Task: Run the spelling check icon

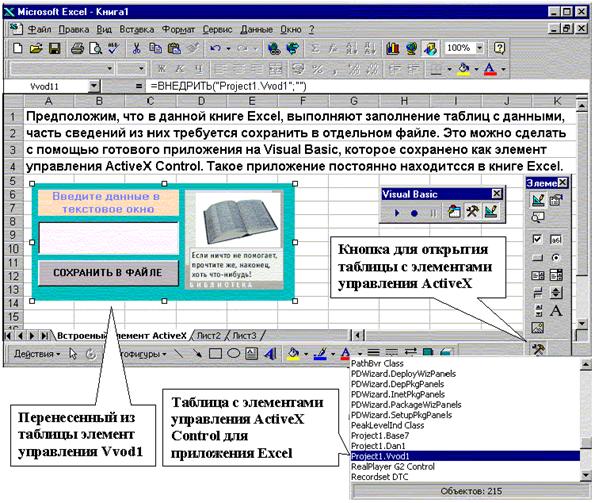Action: click(x=113, y=48)
